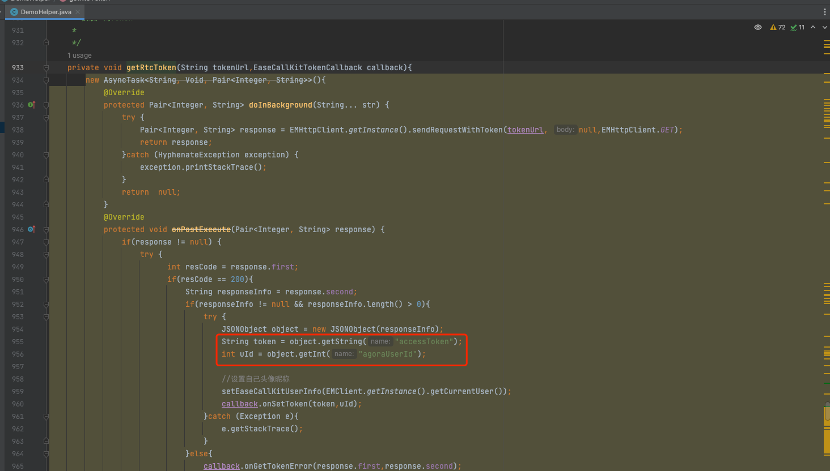This screenshot has width=830, height=472.
Task: Open the editor tabs options kebab menu
Action: pyautogui.click(x=824, y=11)
